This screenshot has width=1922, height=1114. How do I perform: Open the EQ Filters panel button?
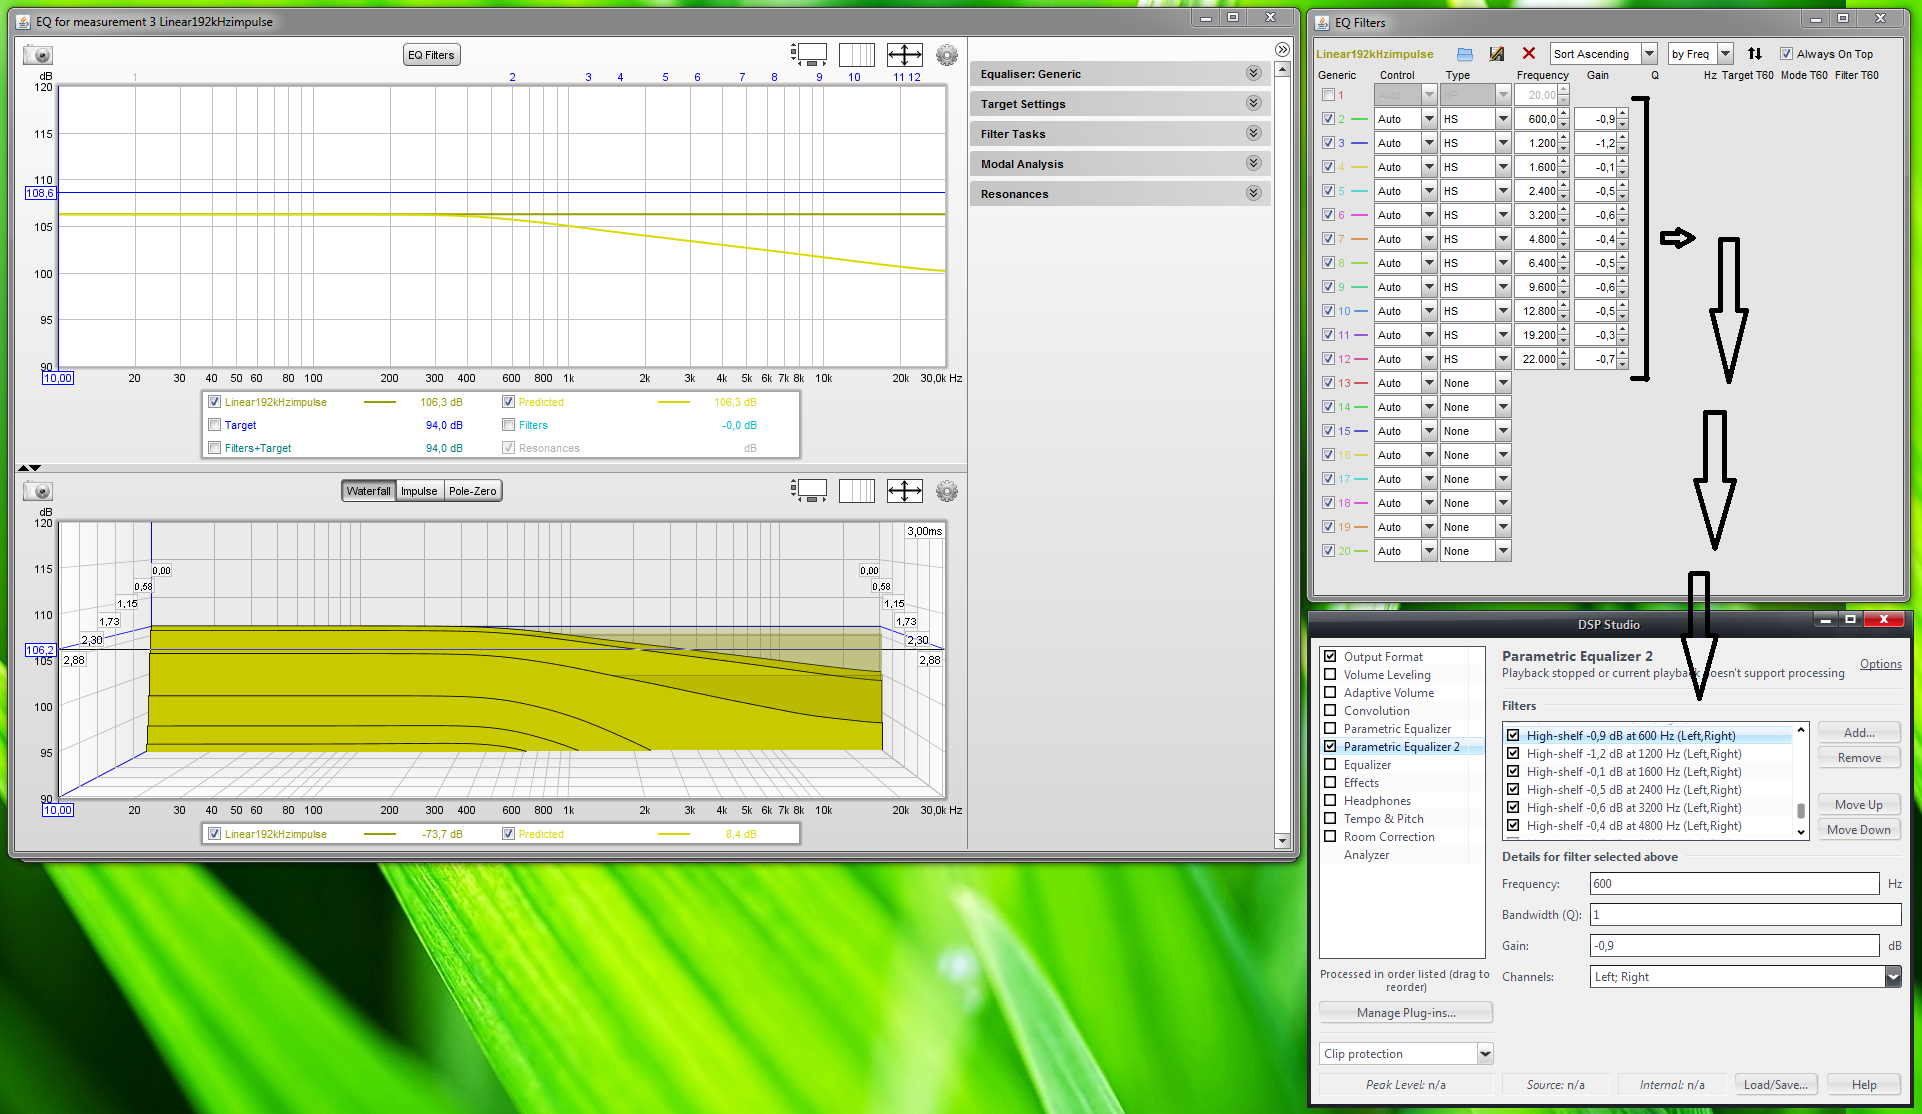pos(431,55)
